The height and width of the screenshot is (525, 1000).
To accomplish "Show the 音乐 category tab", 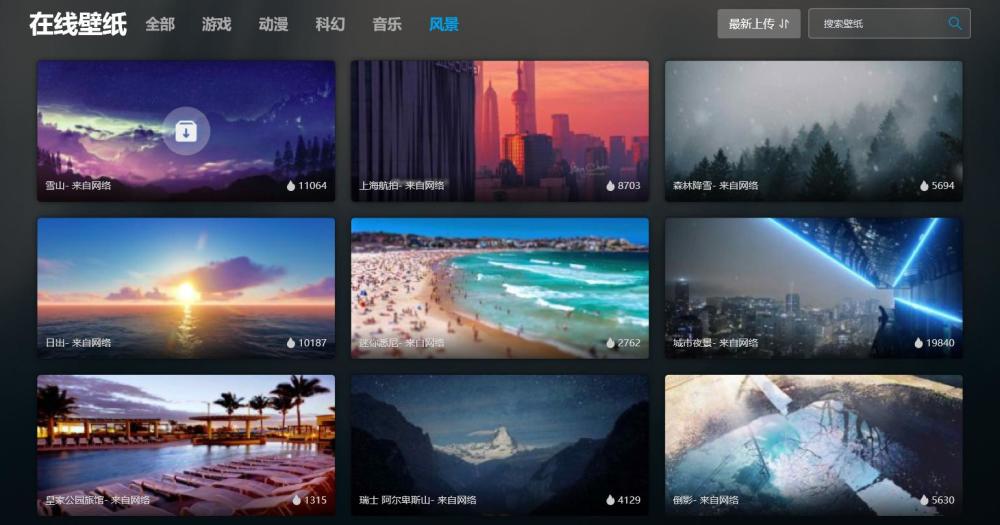I will 386,24.
